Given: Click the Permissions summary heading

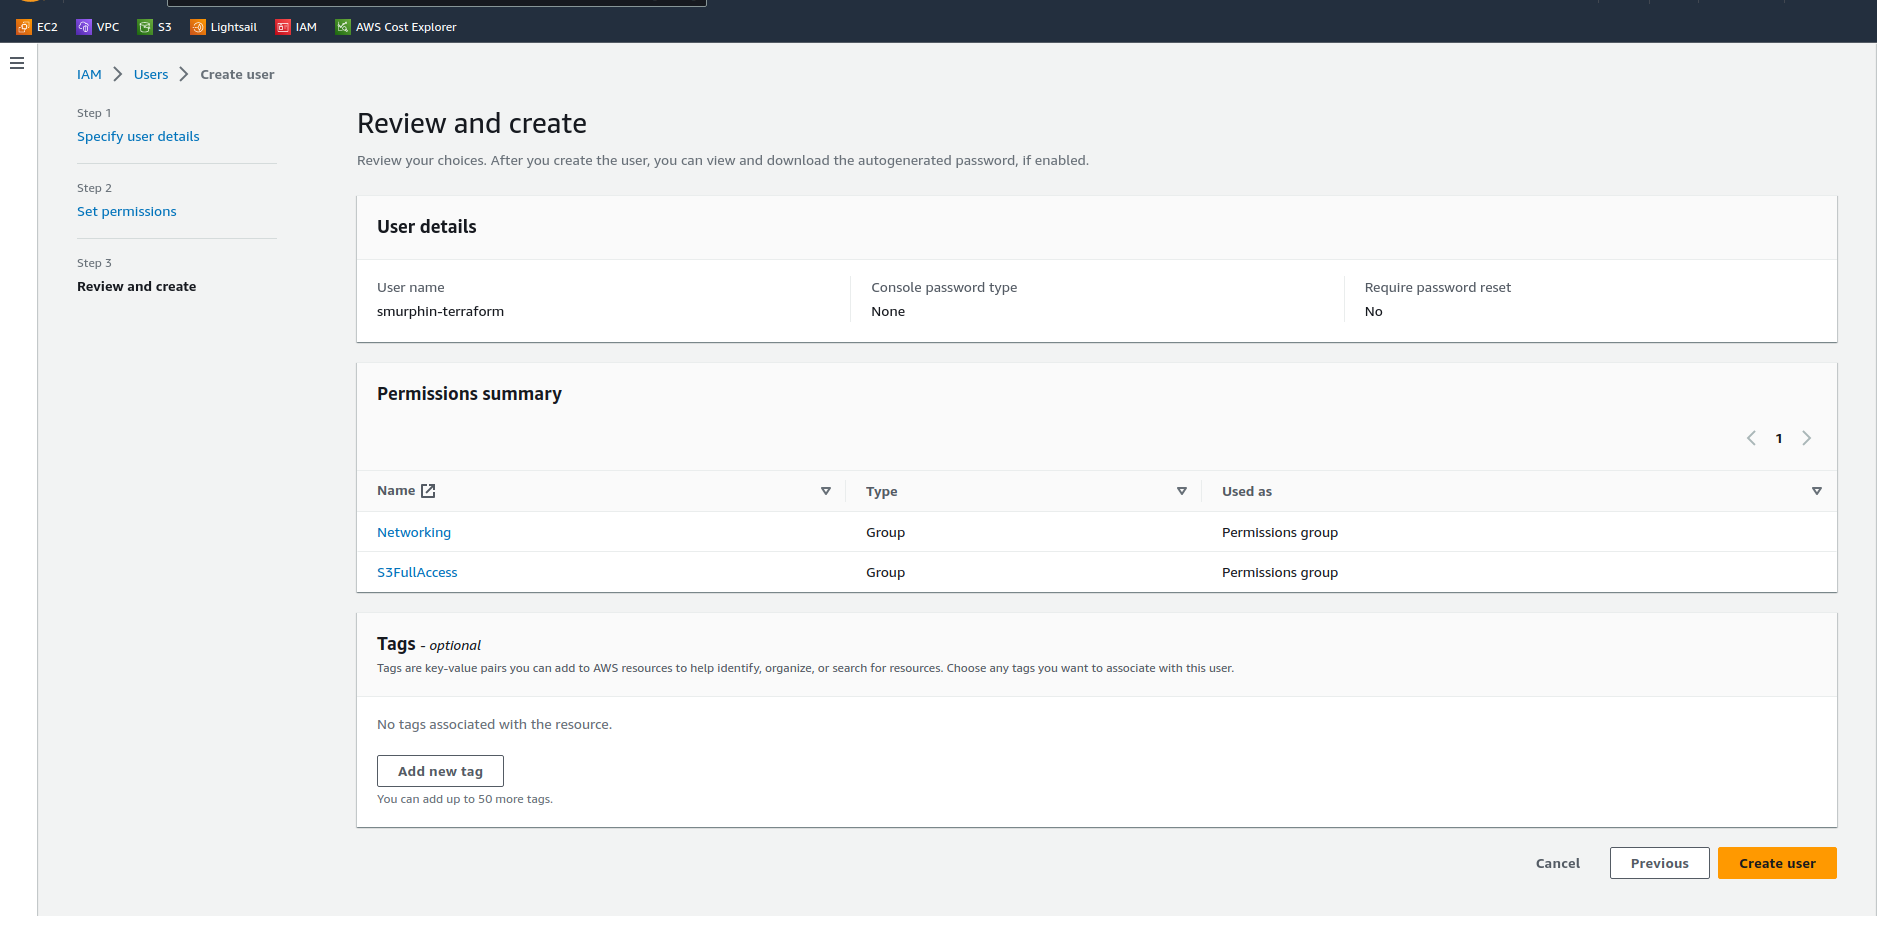Looking at the screenshot, I should 469,394.
